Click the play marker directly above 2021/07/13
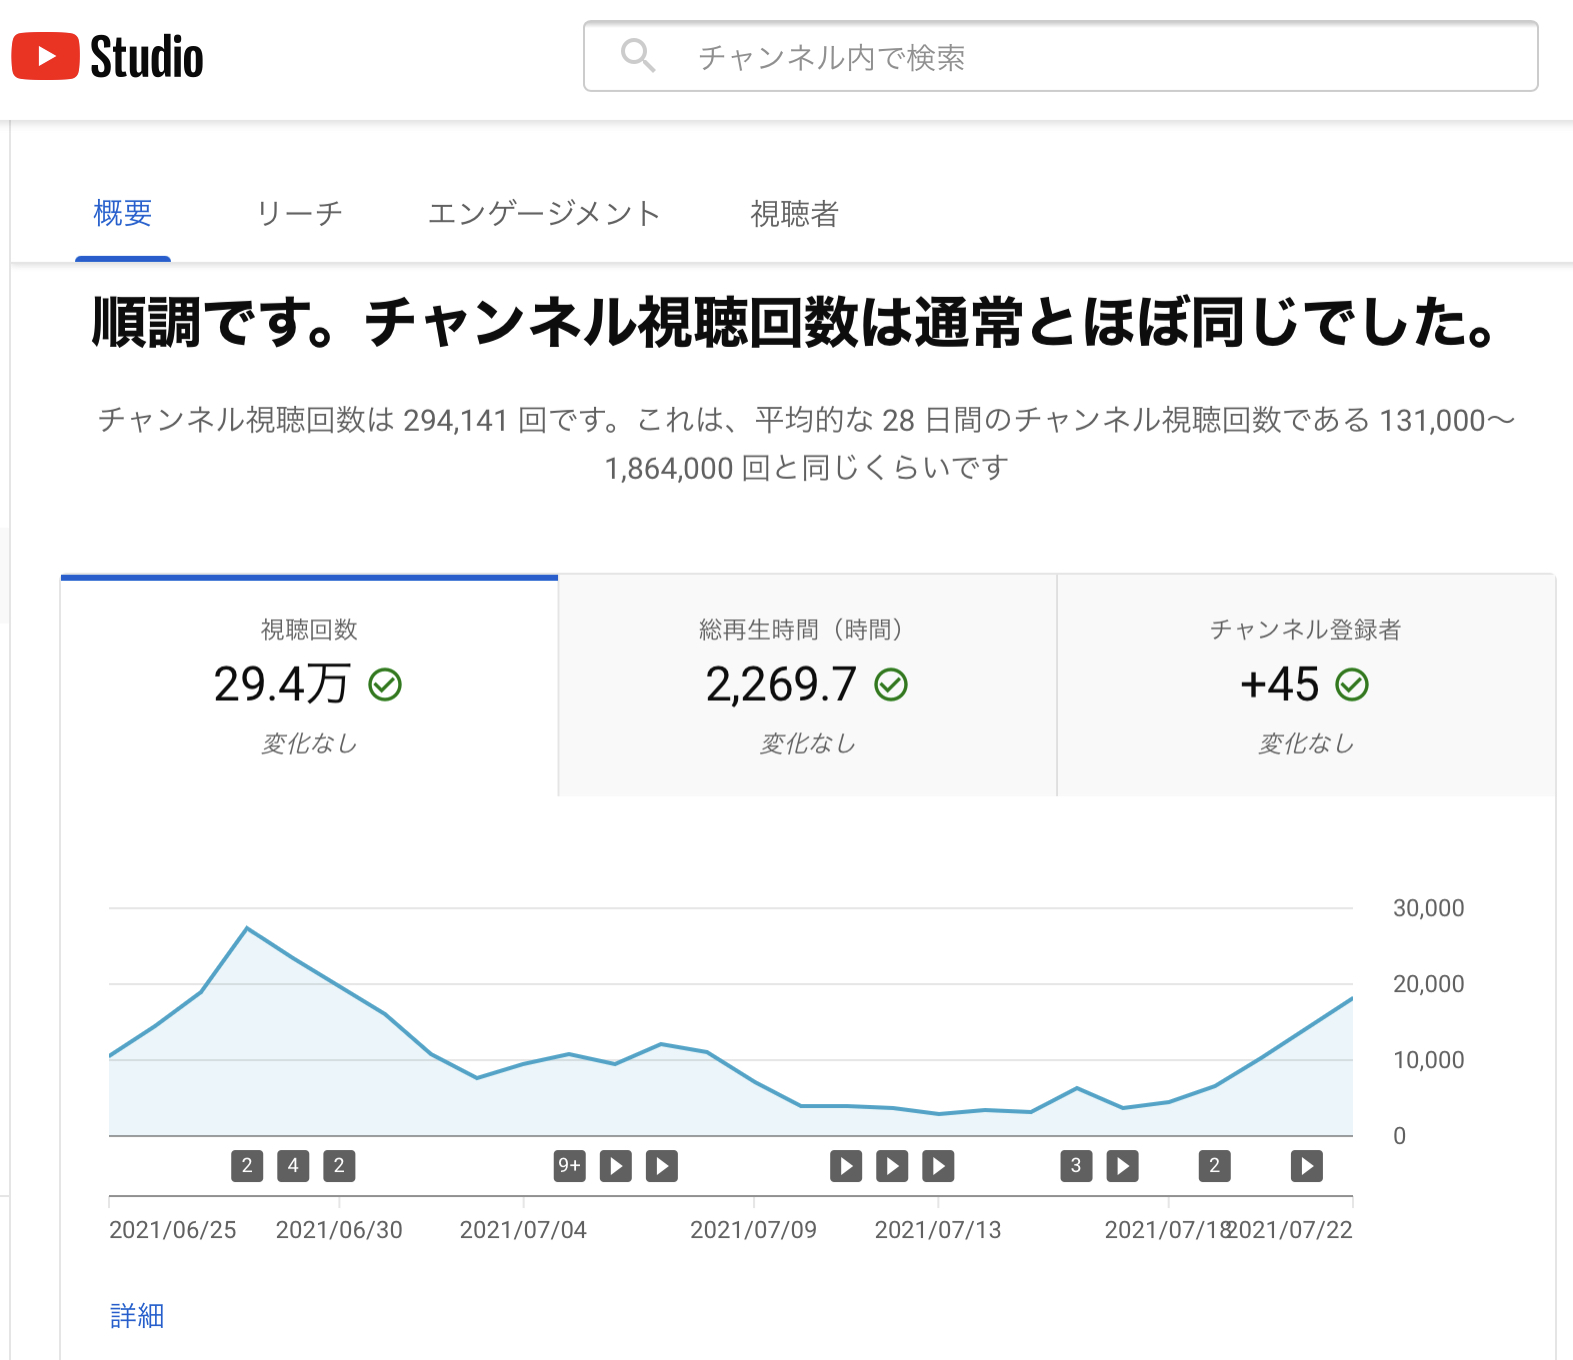The image size is (1573, 1360). 938,1166
